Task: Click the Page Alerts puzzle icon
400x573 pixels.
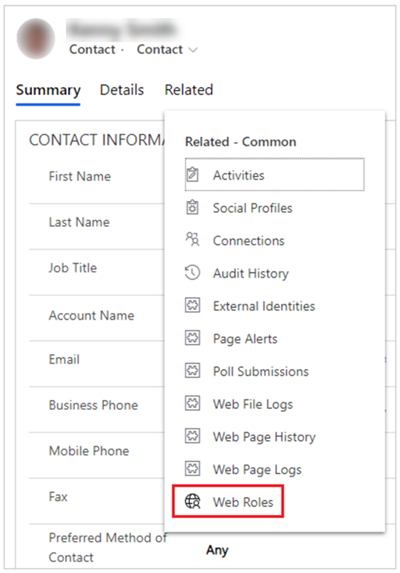Action: point(193,338)
